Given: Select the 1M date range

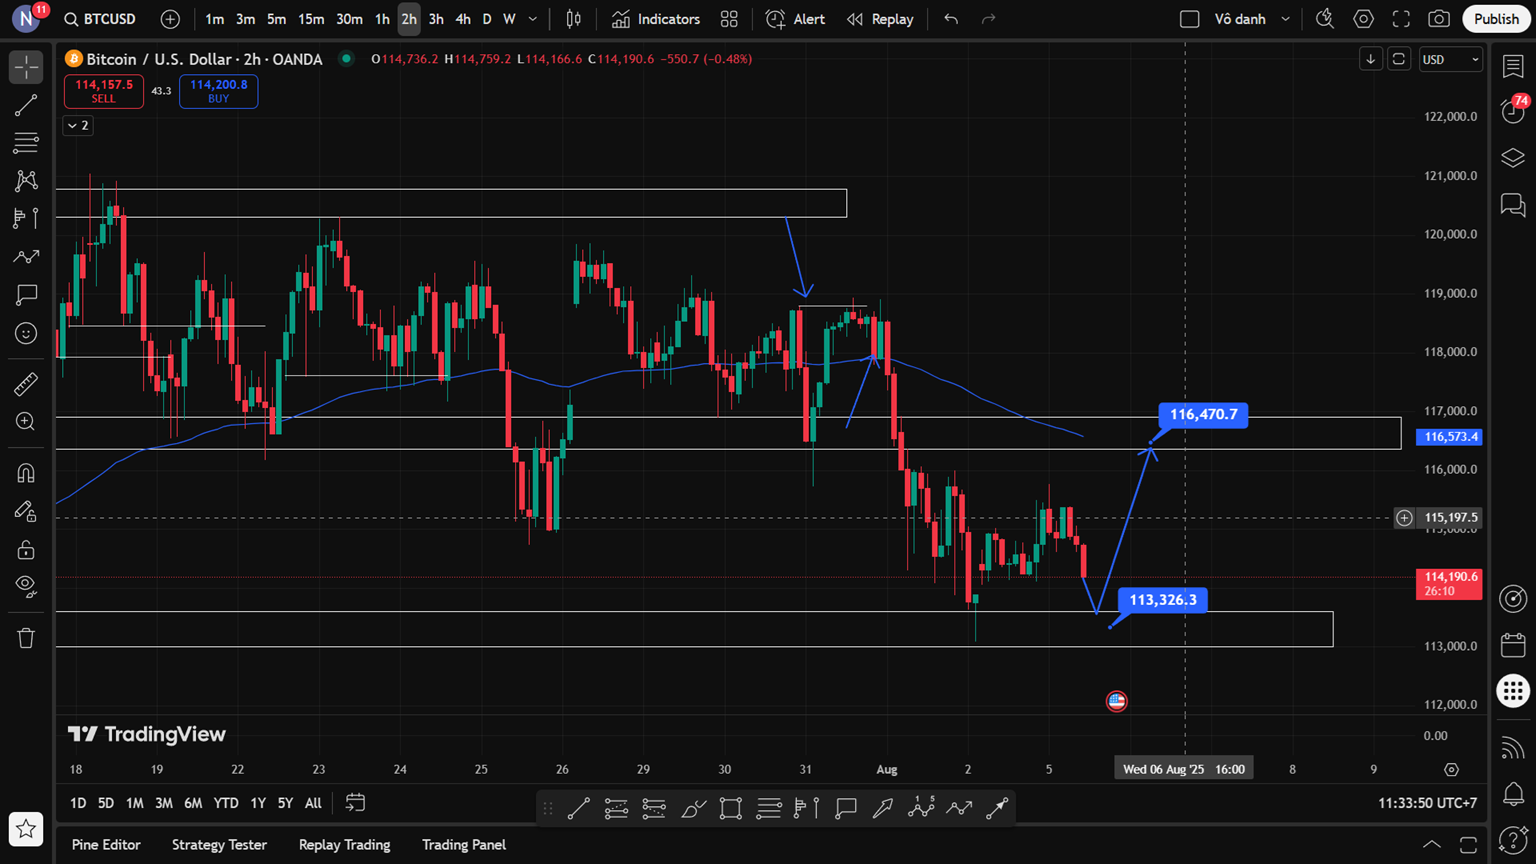Looking at the screenshot, I should [135, 803].
